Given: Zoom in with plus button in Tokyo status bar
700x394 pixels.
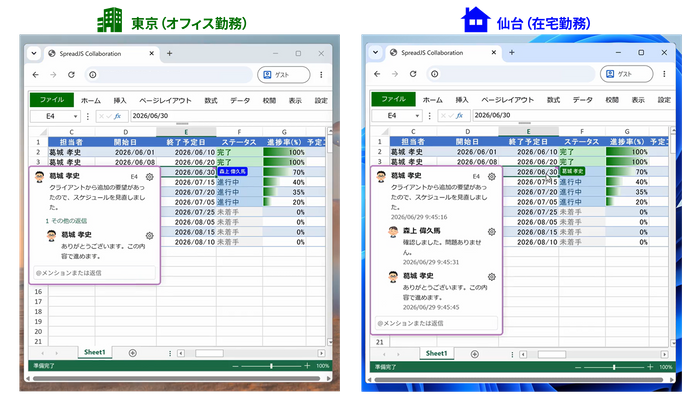Looking at the screenshot, I should tap(307, 366).
